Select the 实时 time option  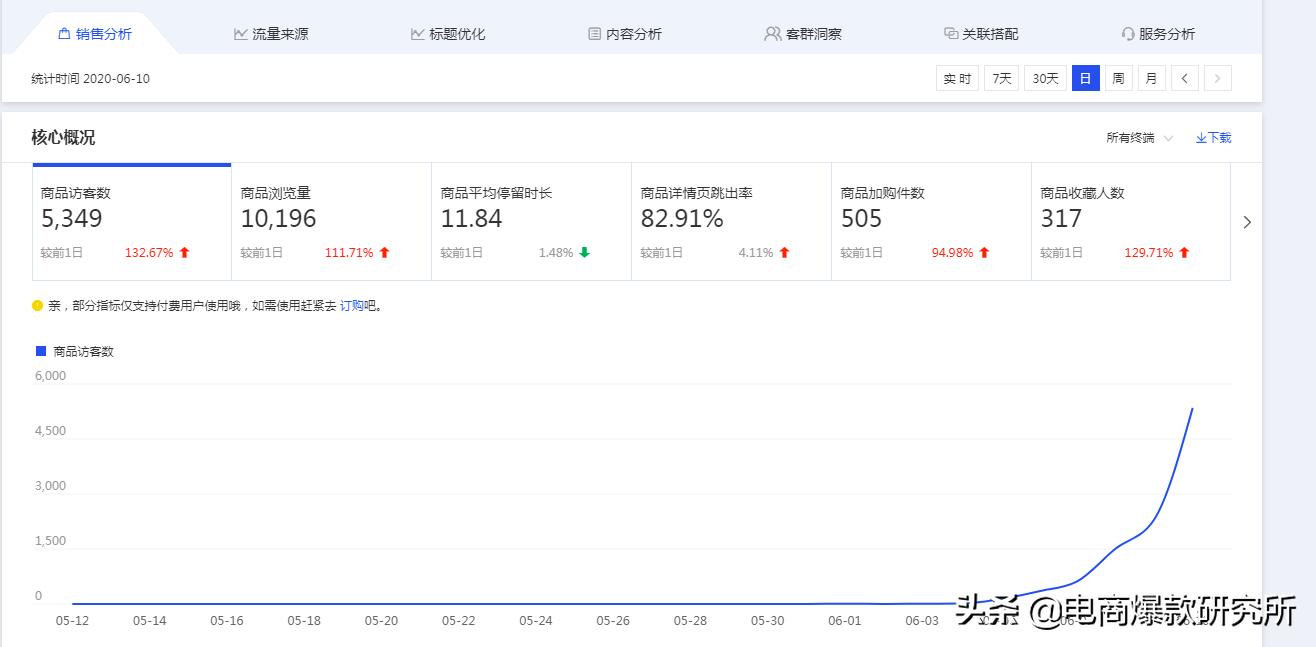point(956,77)
